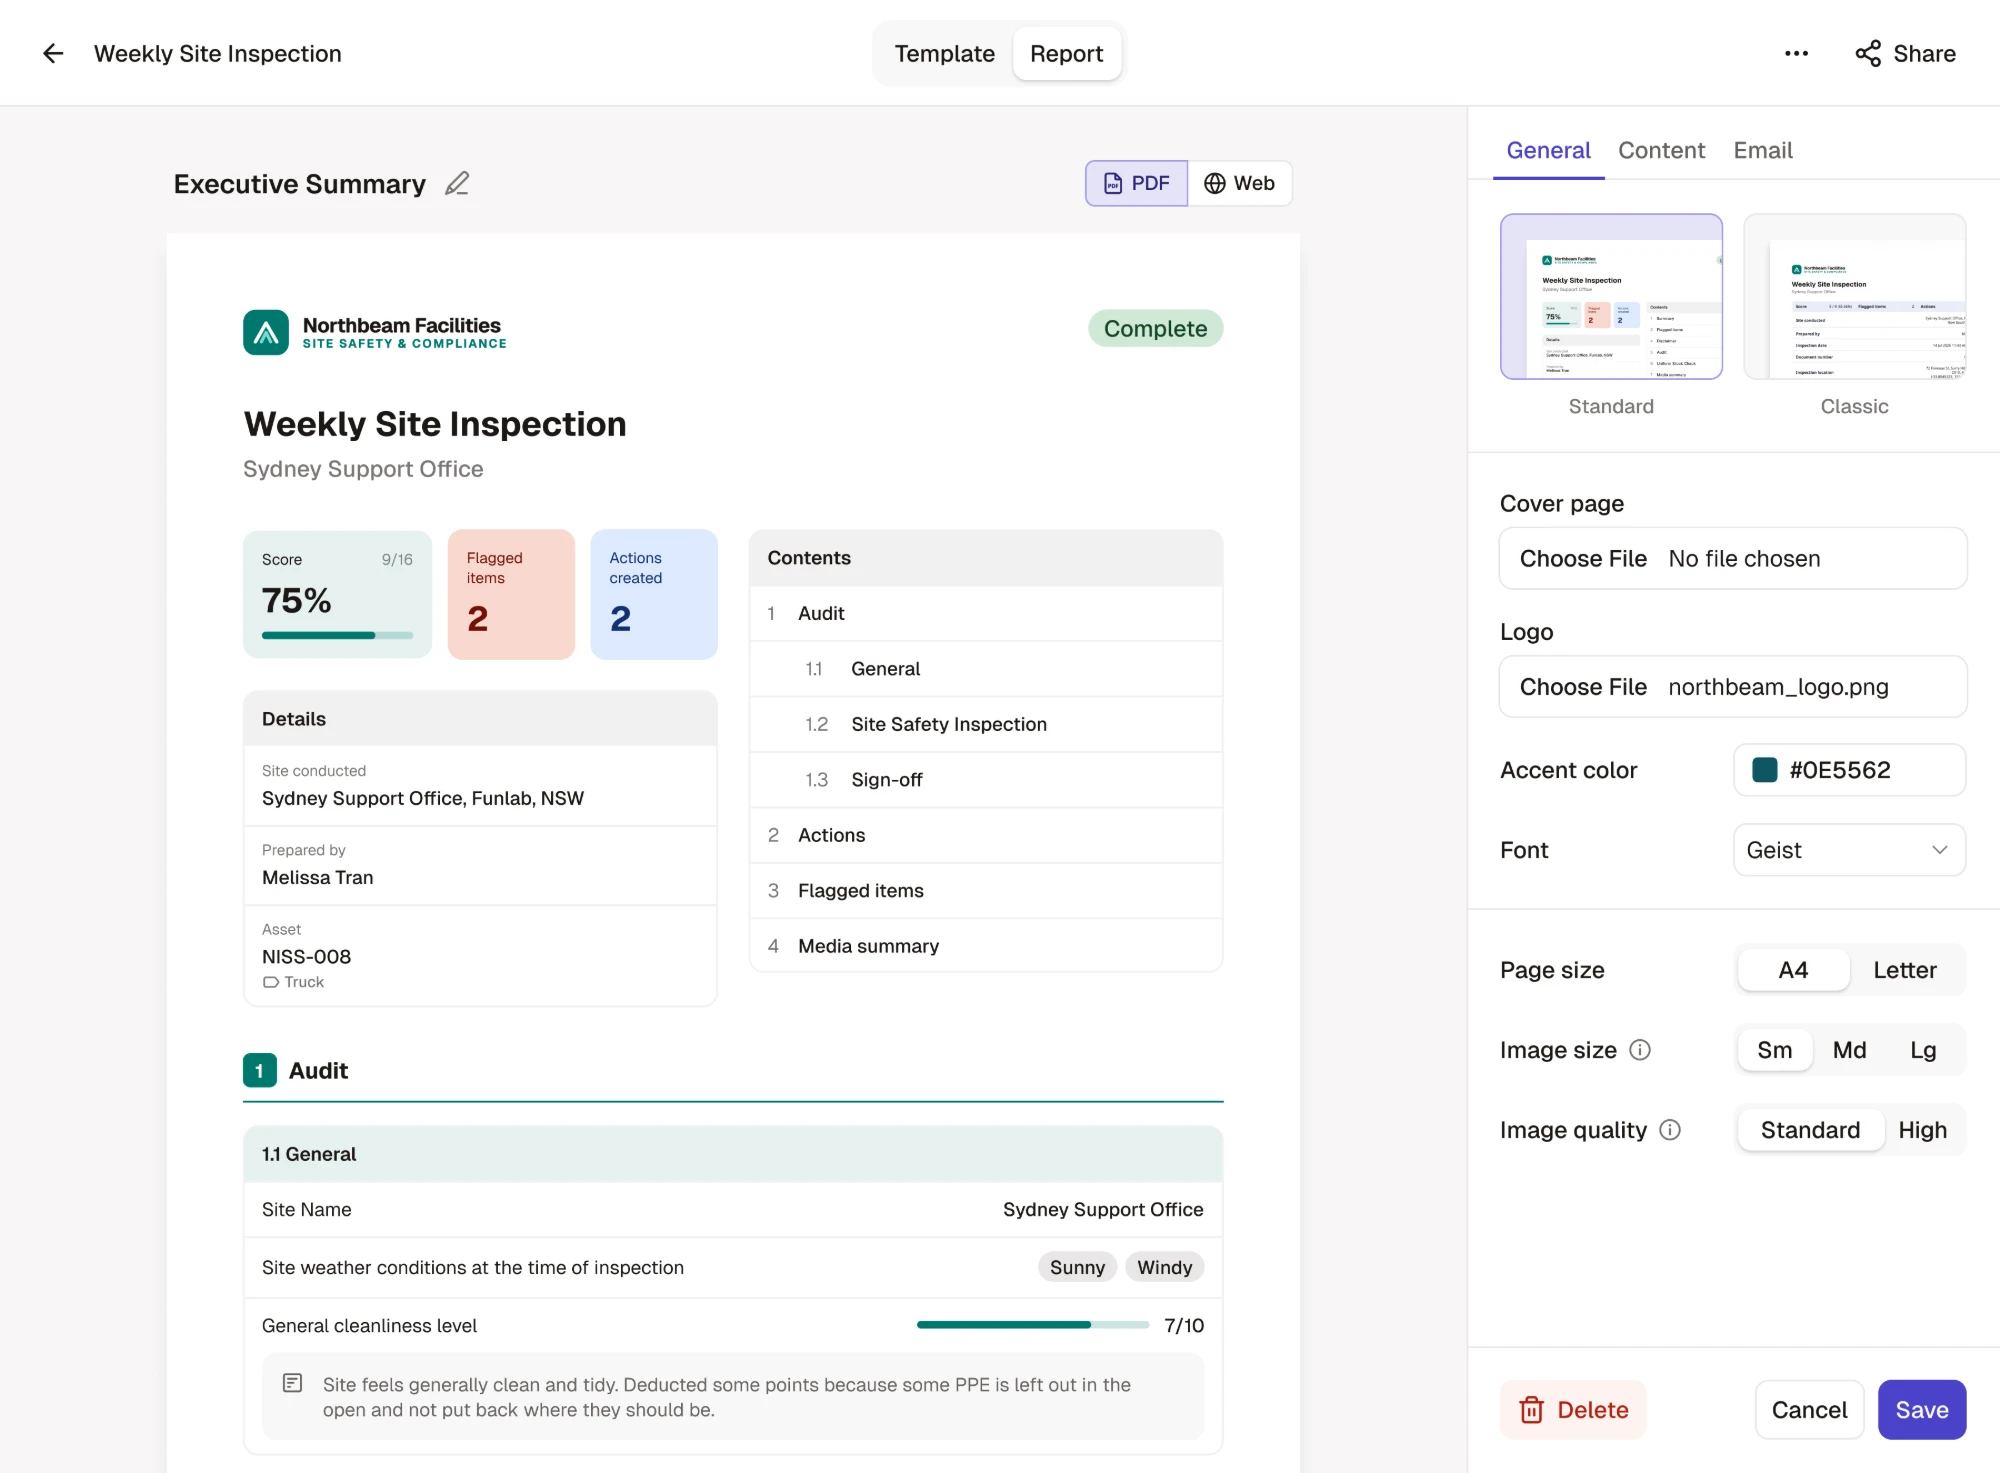Select Letter page size
The width and height of the screenshot is (2000, 1473).
tap(1905, 969)
